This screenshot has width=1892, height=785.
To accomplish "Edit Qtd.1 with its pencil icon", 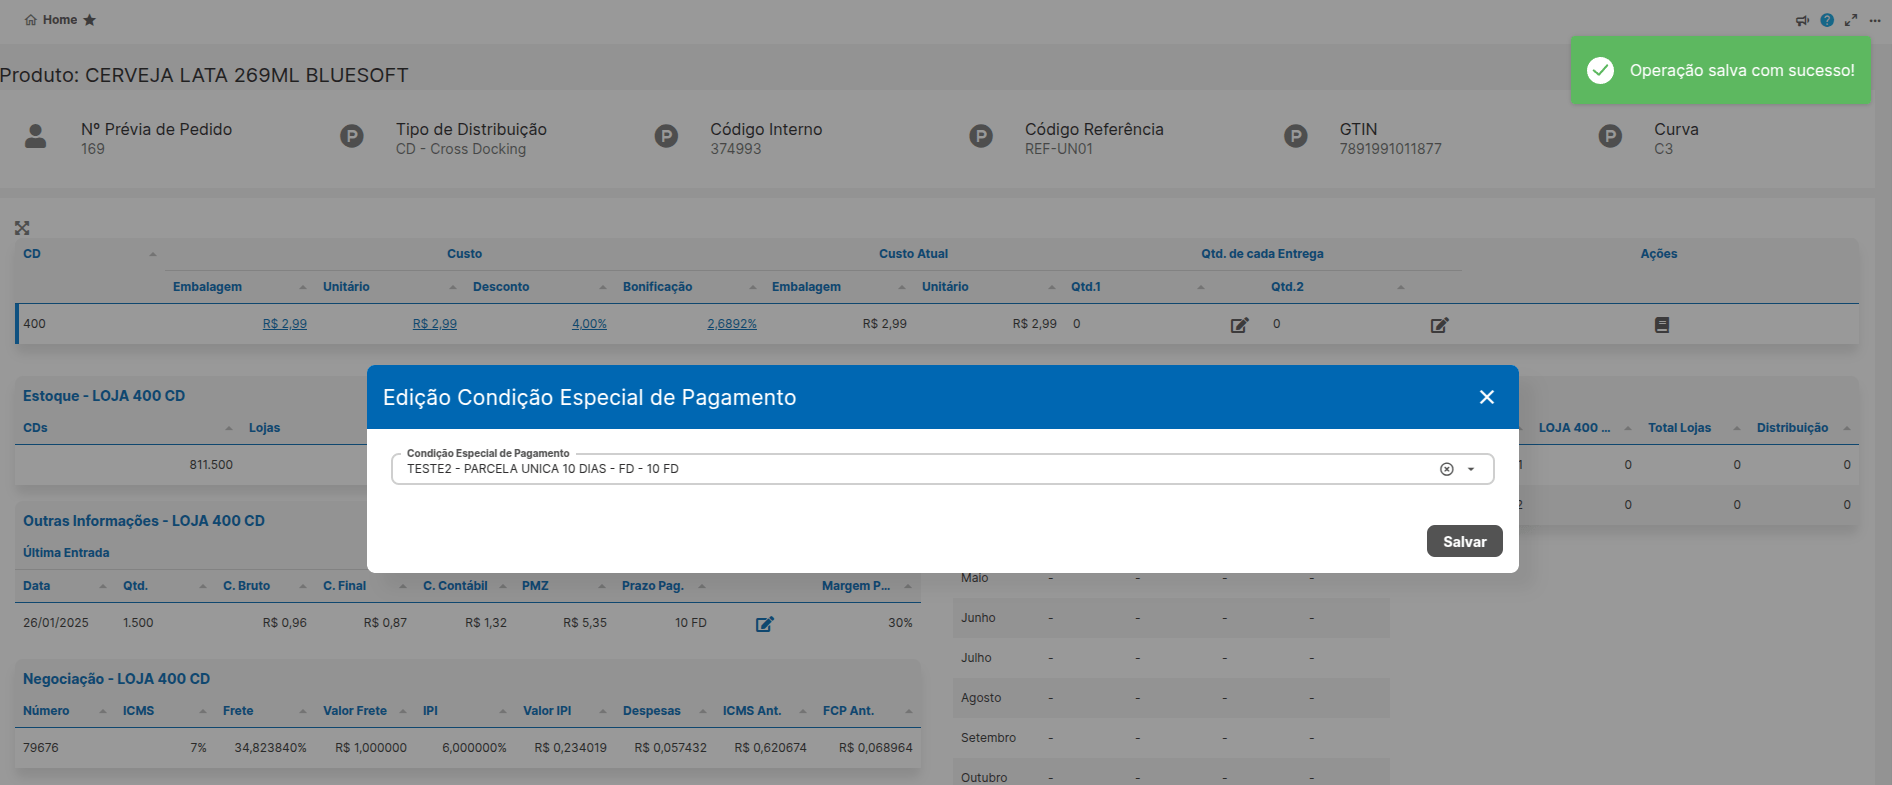I will [1239, 325].
